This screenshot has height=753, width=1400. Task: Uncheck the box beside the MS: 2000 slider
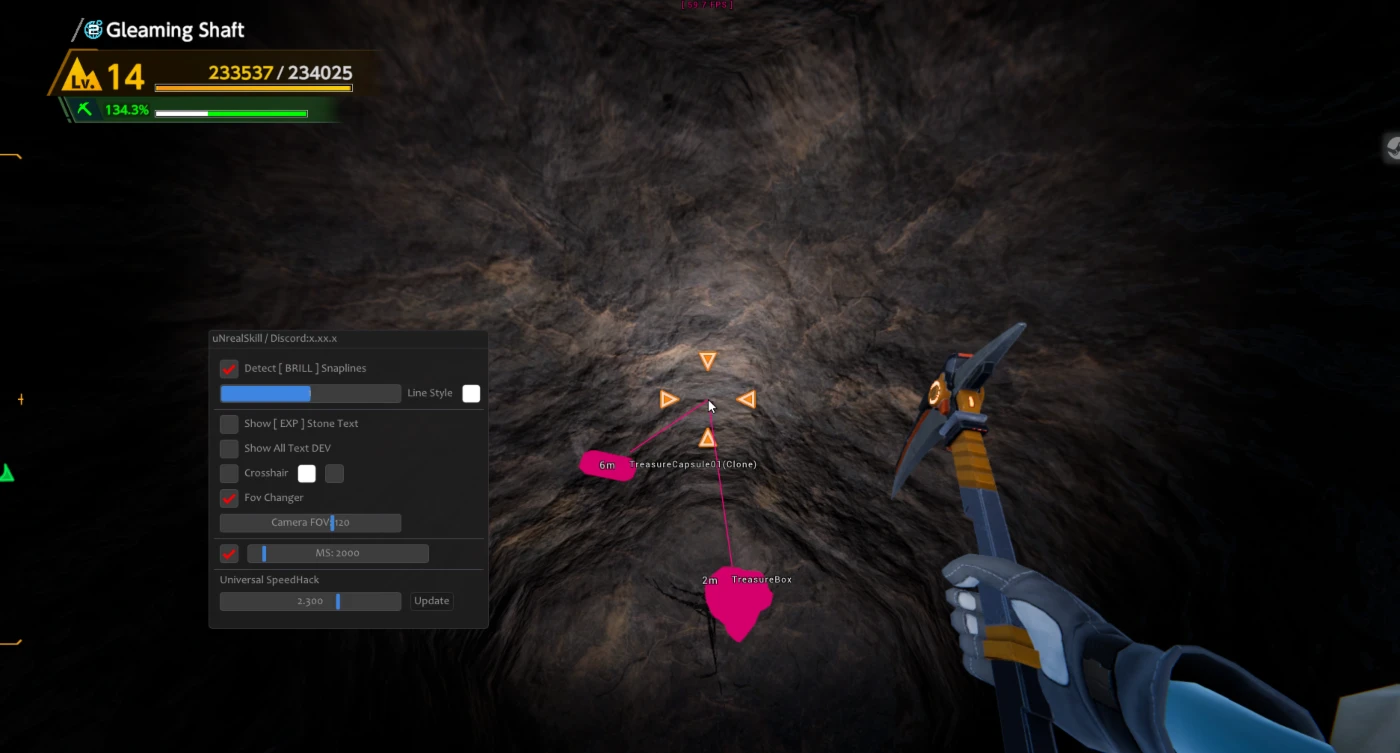229,553
